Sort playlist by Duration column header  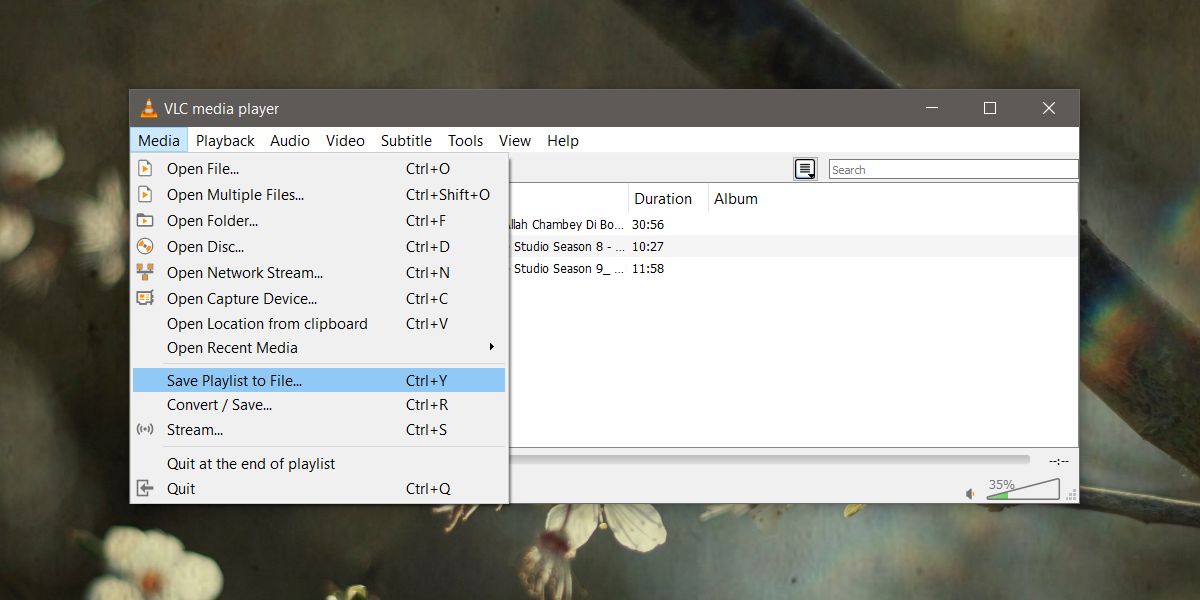click(668, 198)
